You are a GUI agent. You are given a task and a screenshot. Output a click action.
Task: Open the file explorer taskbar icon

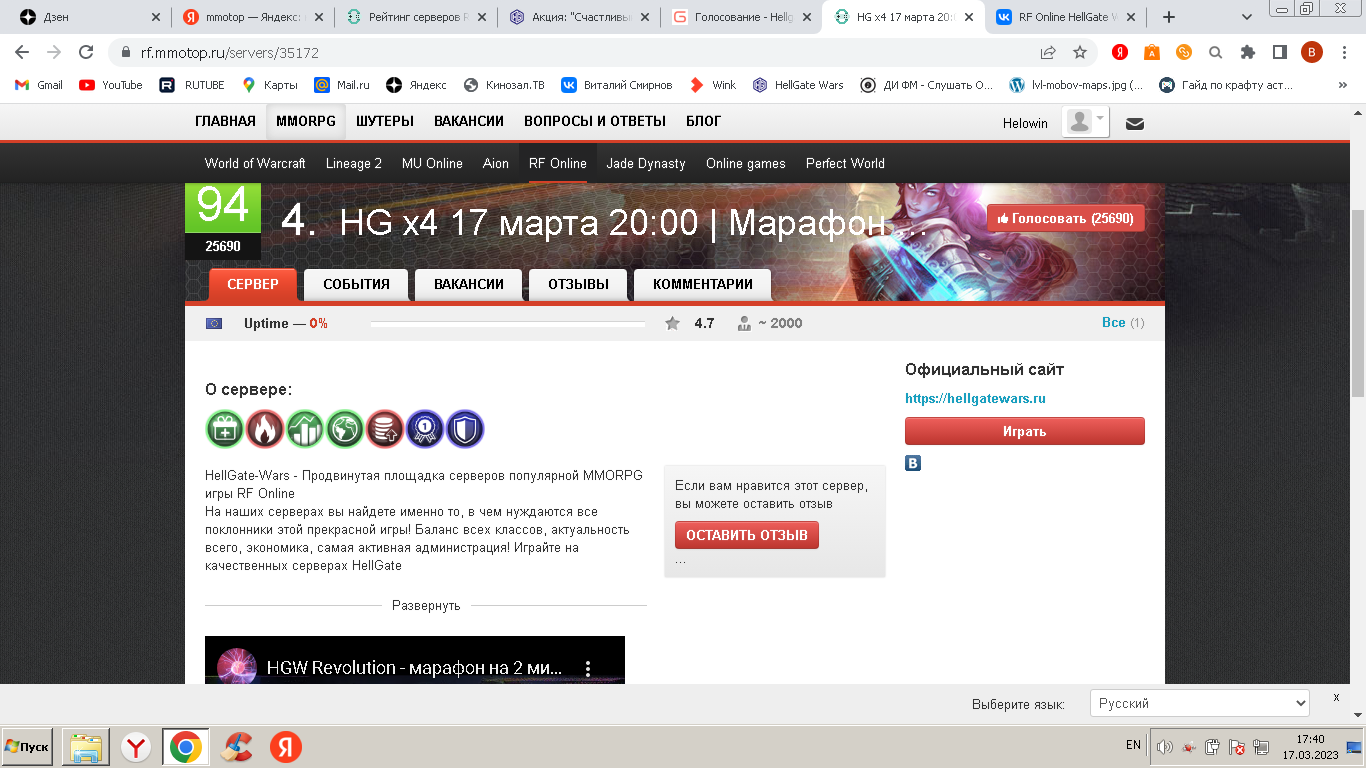(86, 747)
